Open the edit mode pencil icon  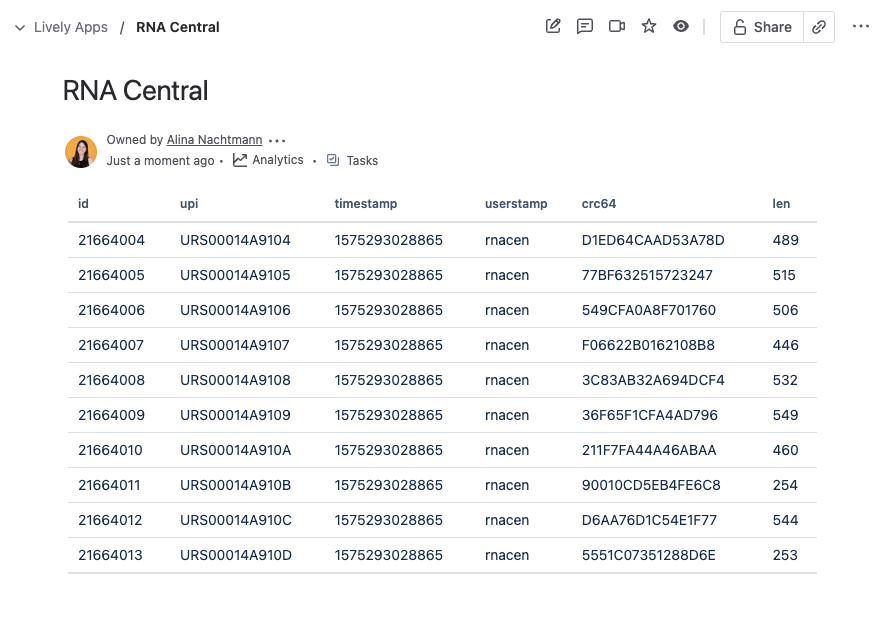coord(553,27)
